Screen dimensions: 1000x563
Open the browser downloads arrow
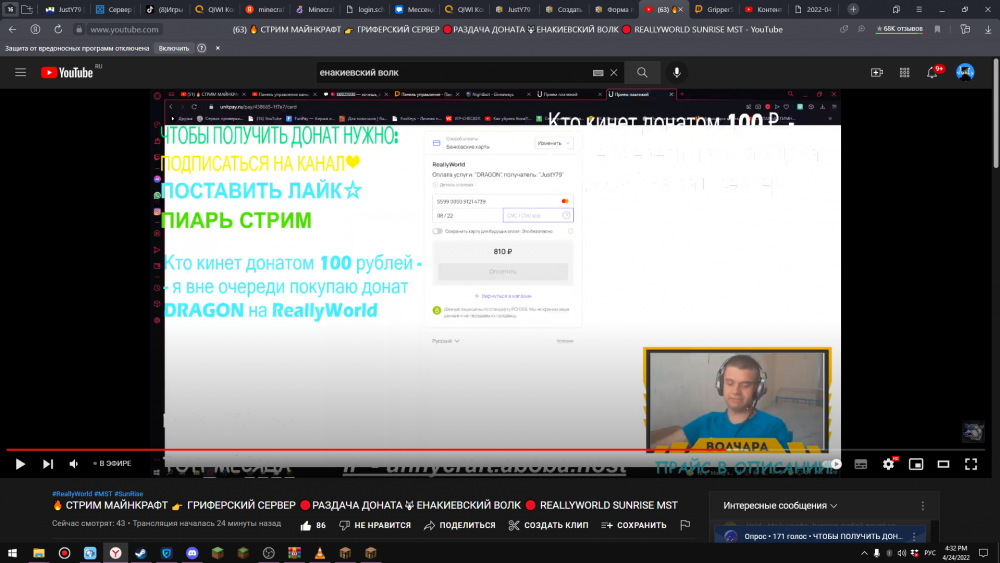(x=988, y=29)
